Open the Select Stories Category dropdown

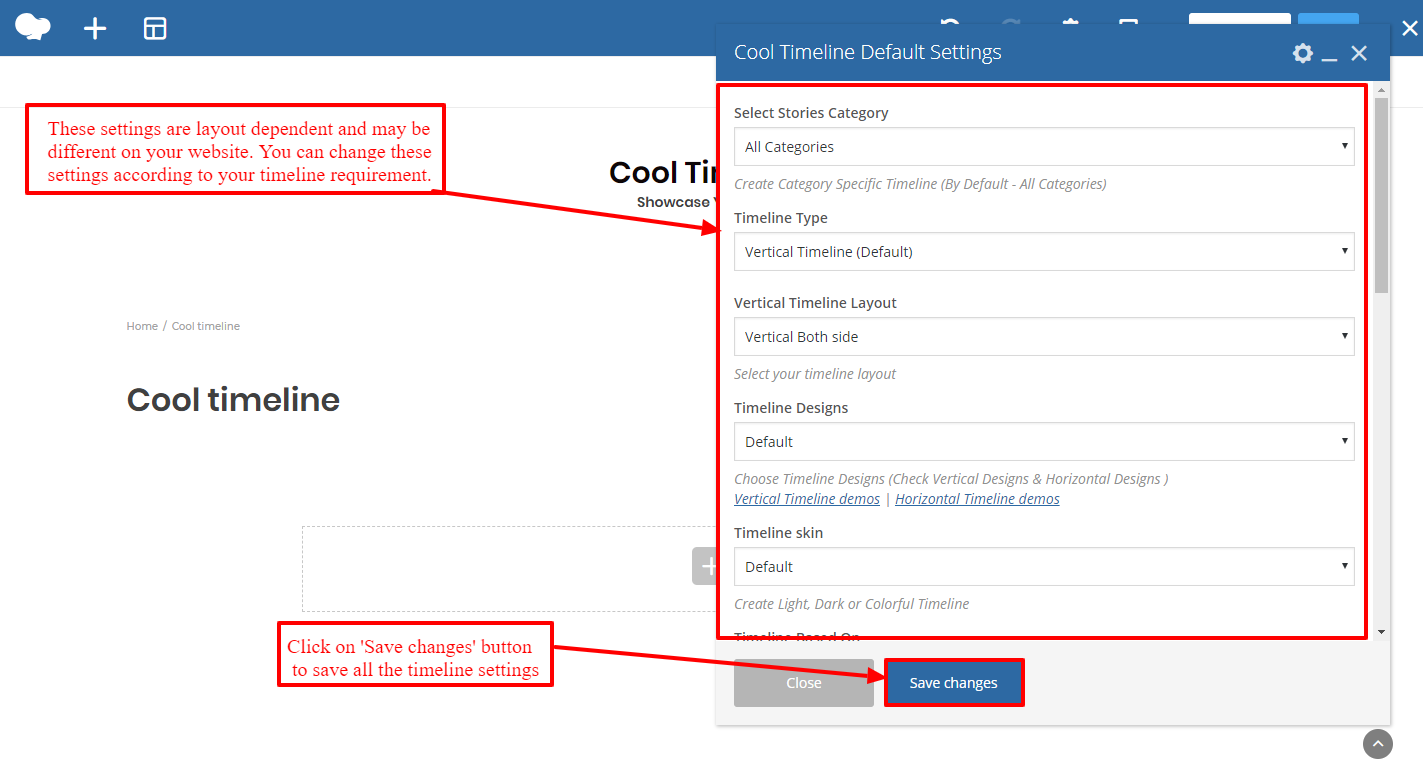pyautogui.click(x=1044, y=147)
